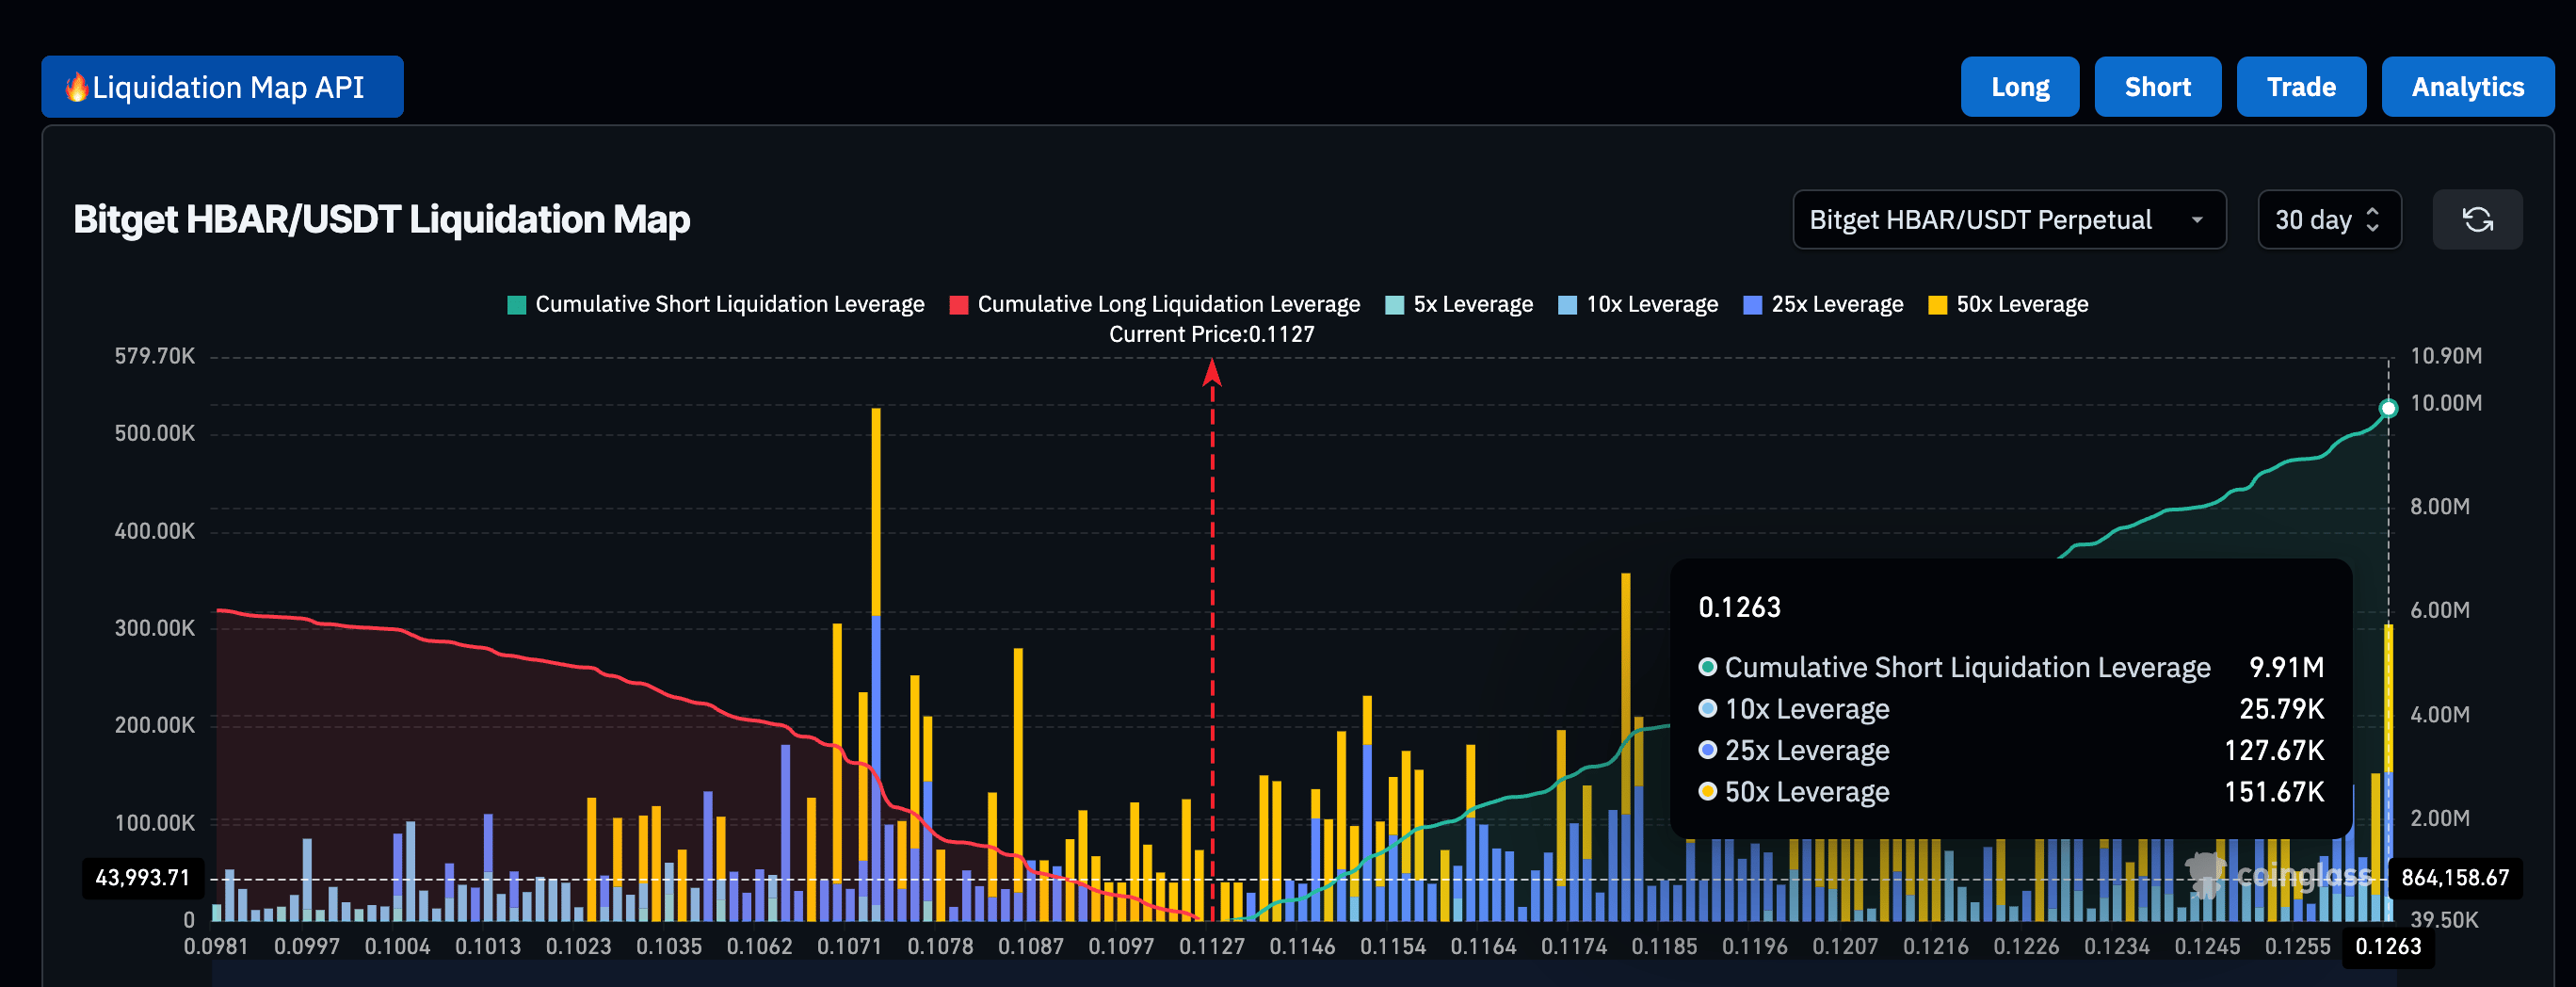Click the red current price arrow marker
The image size is (2576, 987).
tap(1212, 373)
